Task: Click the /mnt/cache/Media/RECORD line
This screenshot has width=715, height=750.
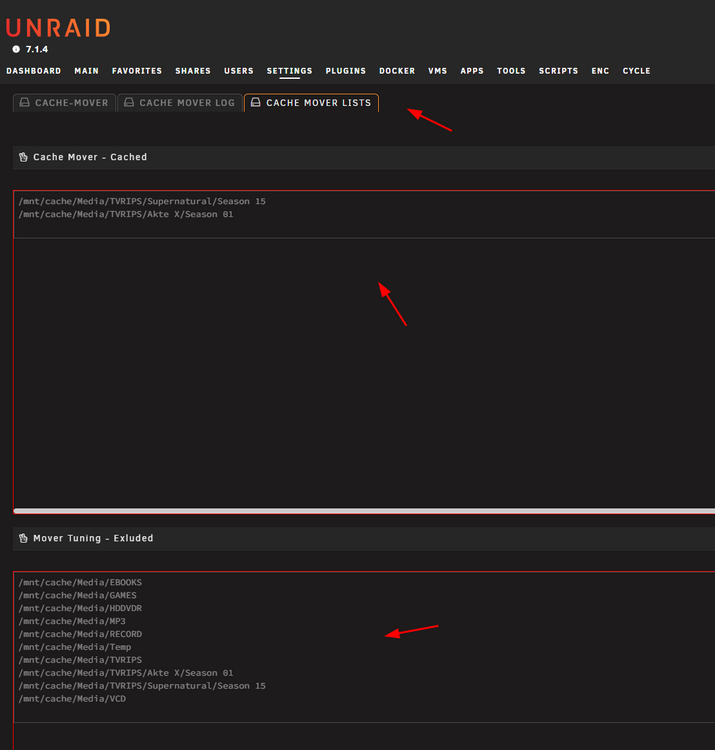Action: coord(80,634)
